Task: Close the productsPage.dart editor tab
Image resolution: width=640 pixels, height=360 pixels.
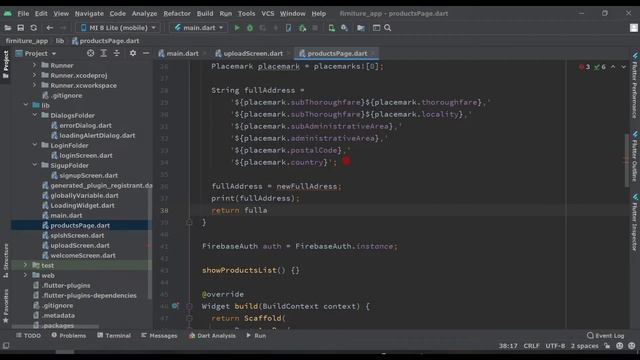Action: [x=373, y=53]
